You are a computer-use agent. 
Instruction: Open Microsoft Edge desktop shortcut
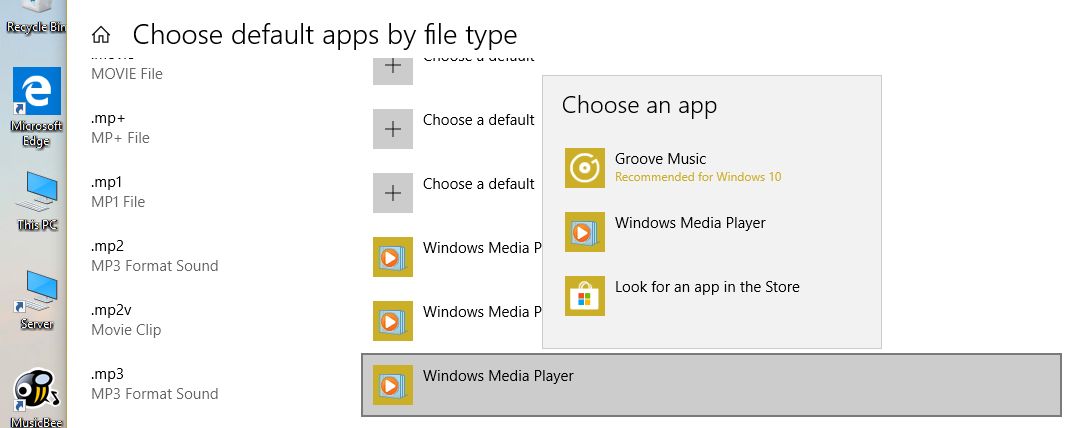point(37,107)
